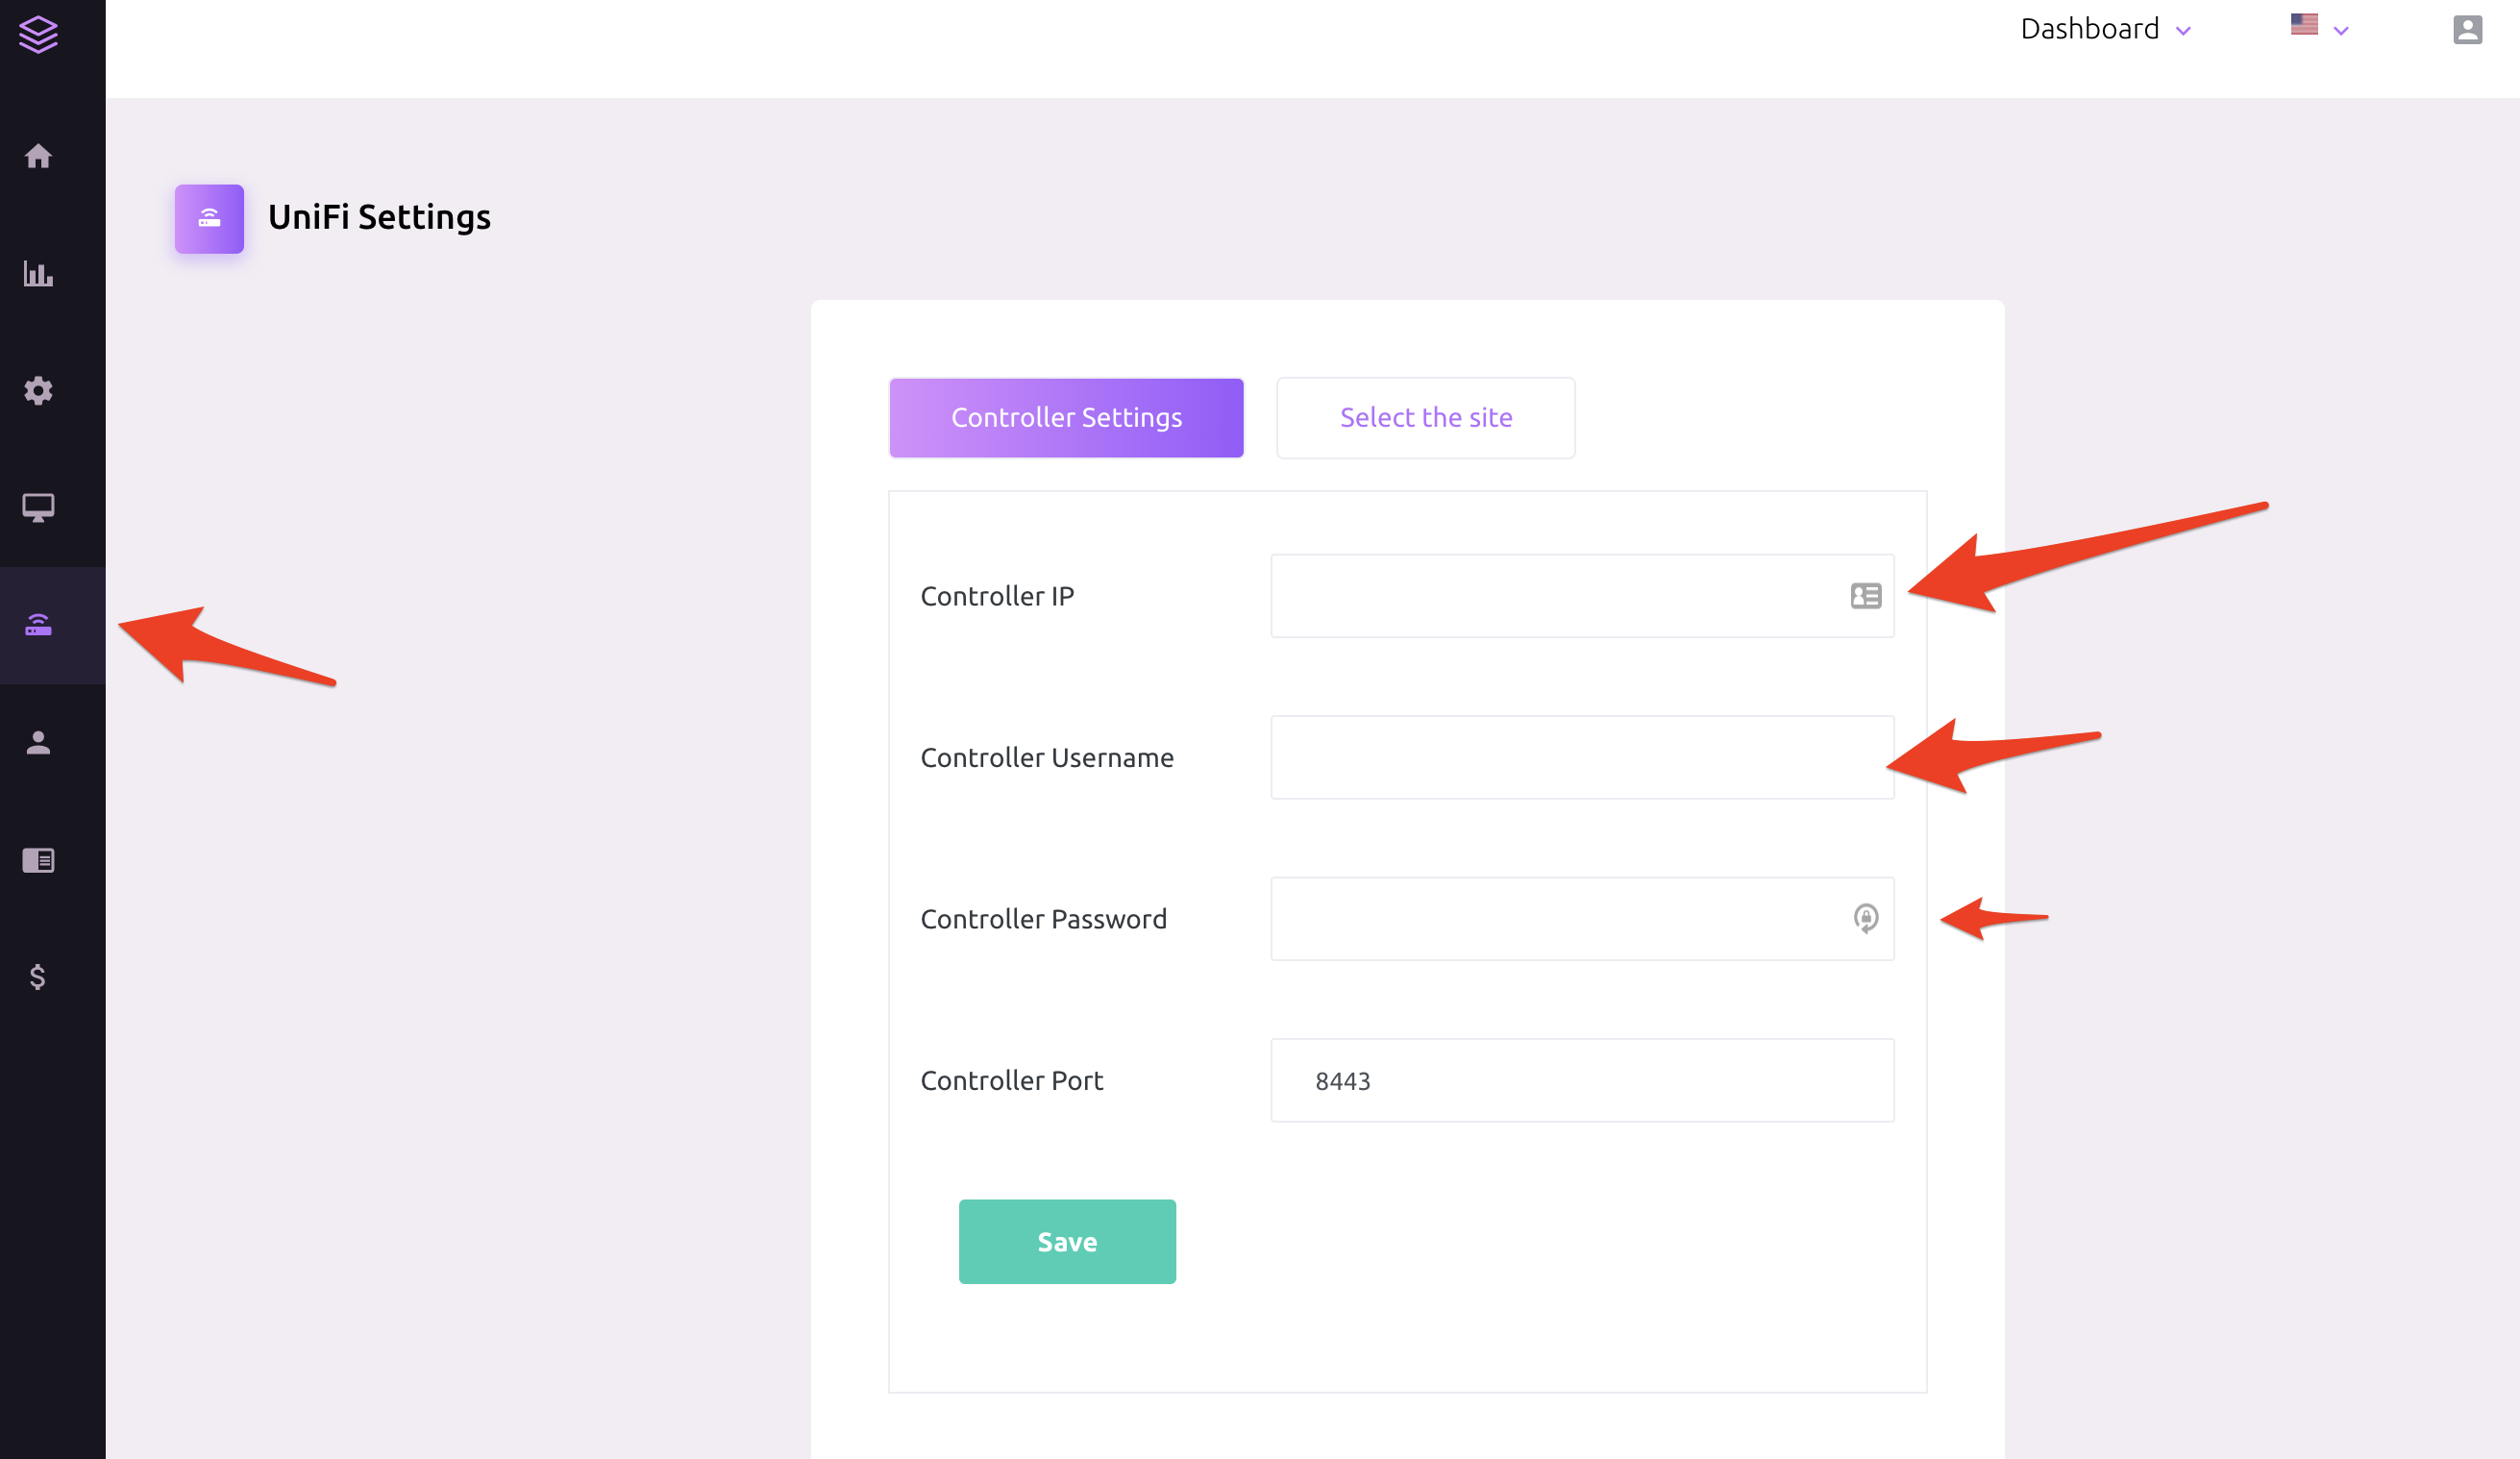Open the dollar billing sidebar icon

coord(38,976)
